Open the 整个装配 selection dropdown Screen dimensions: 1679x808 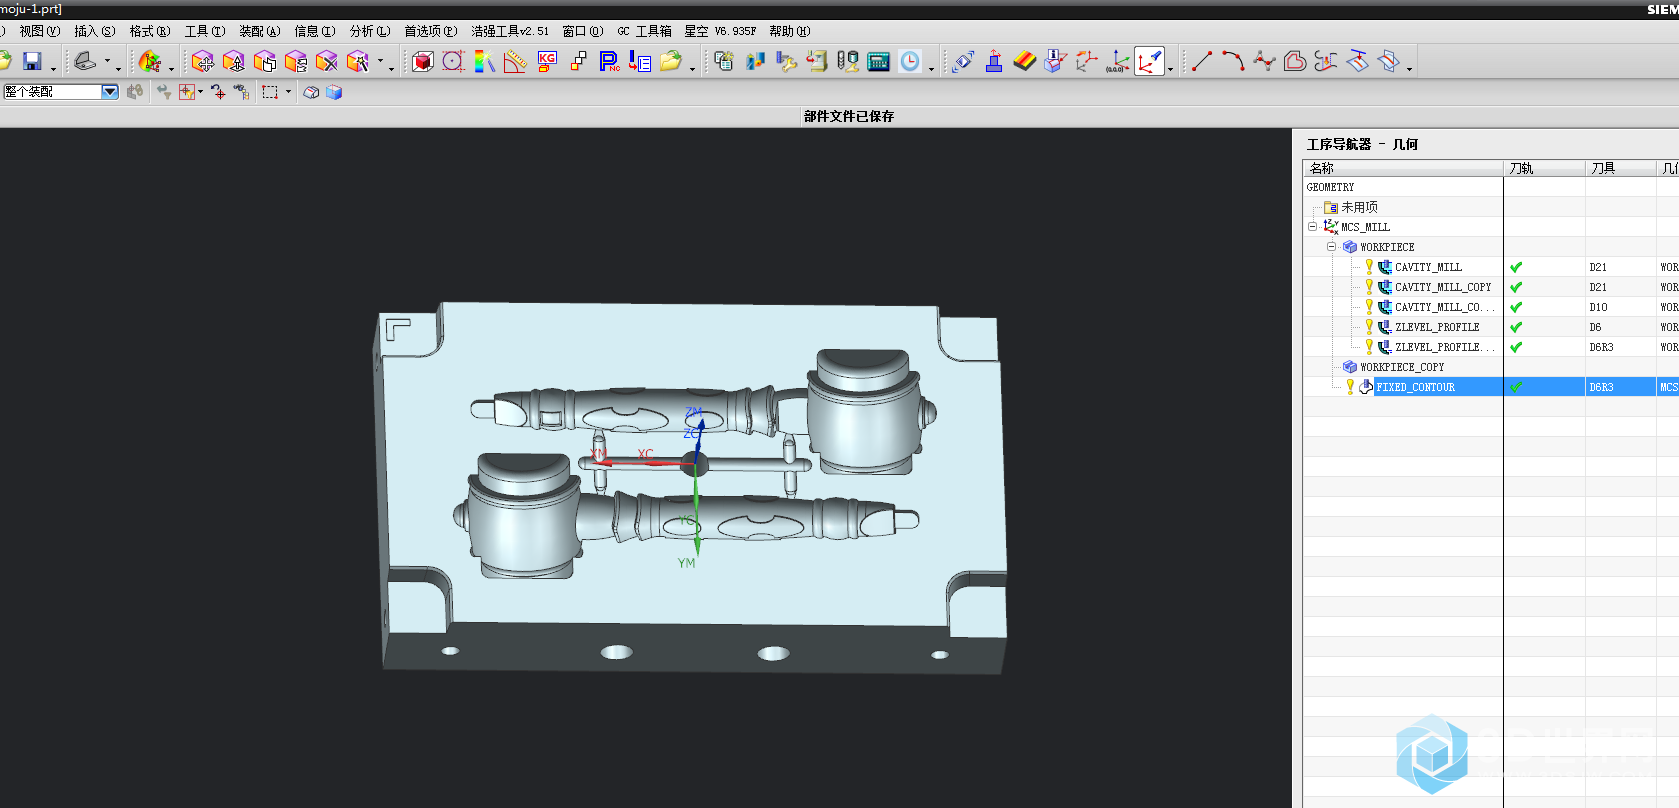[110, 92]
